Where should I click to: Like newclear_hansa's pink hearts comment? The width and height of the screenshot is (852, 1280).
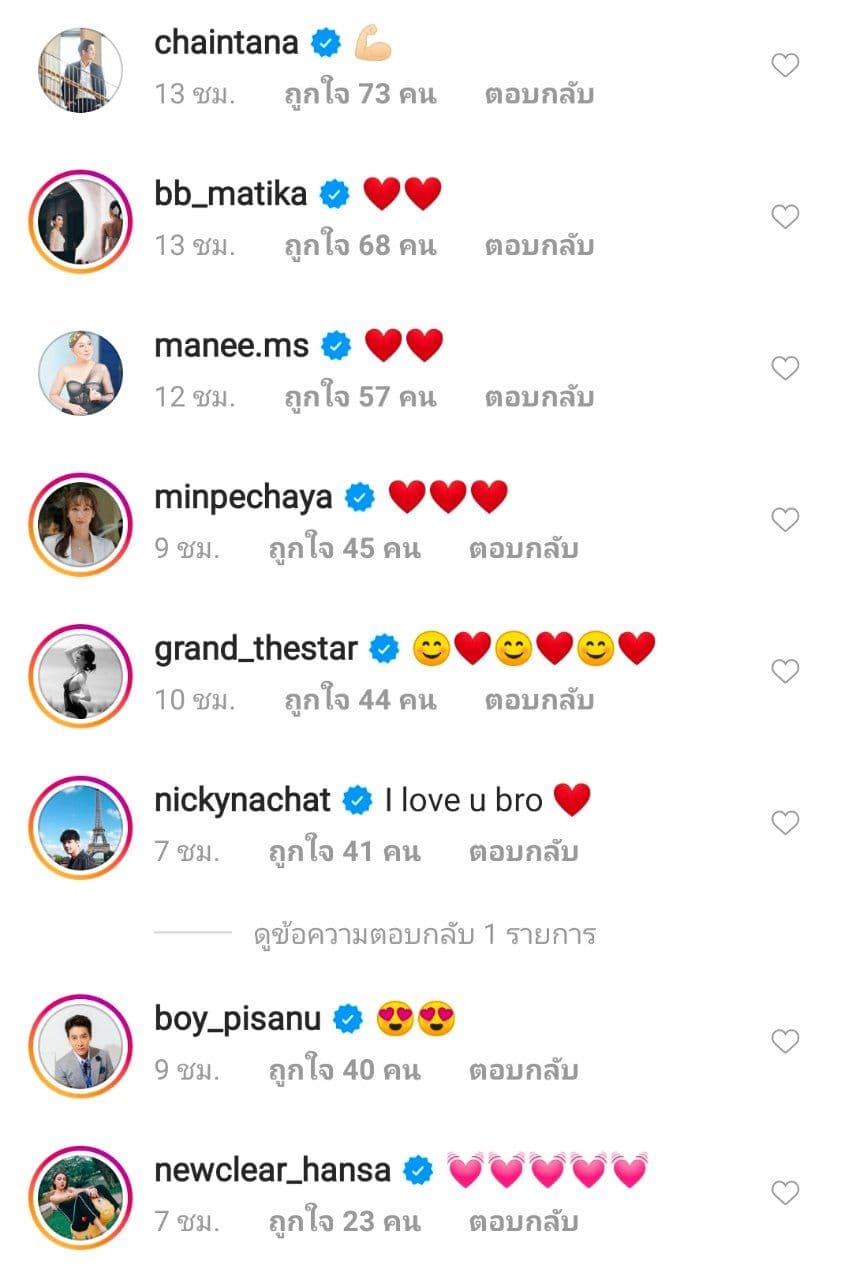pyautogui.click(x=785, y=1193)
